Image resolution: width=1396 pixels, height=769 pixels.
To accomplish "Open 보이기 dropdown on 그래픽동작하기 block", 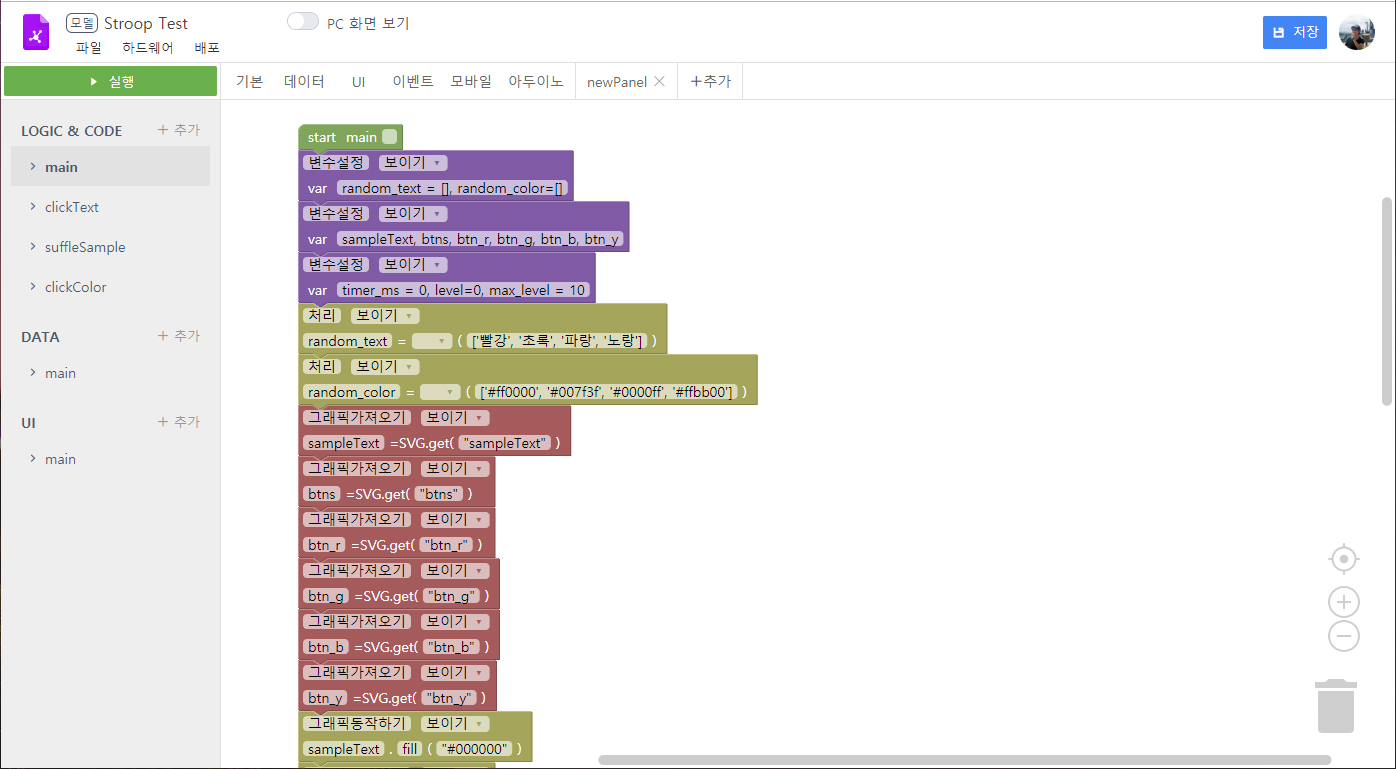I will (x=454, y=723).
